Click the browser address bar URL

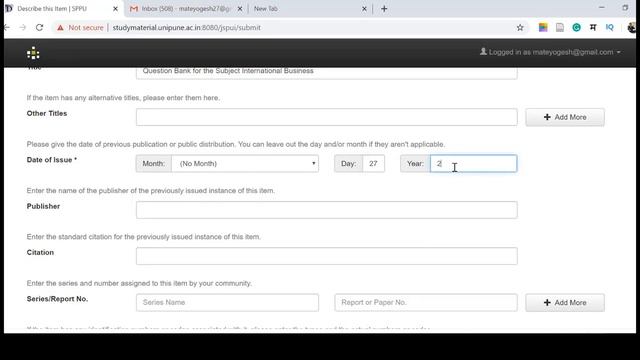[x=187, y=27]
